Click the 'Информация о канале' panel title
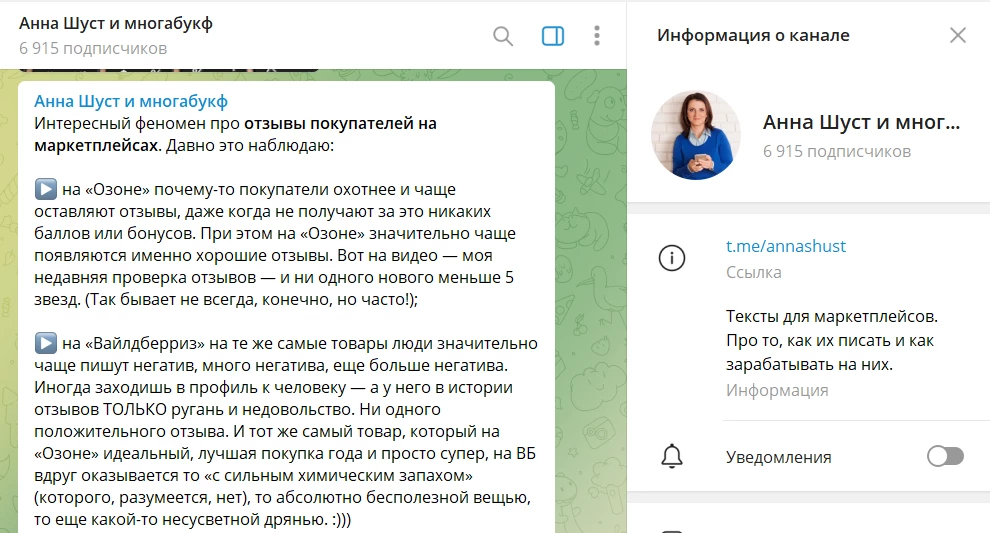This screenshot has width=990, height=533. pyautogui.click(x=753, y=35)
